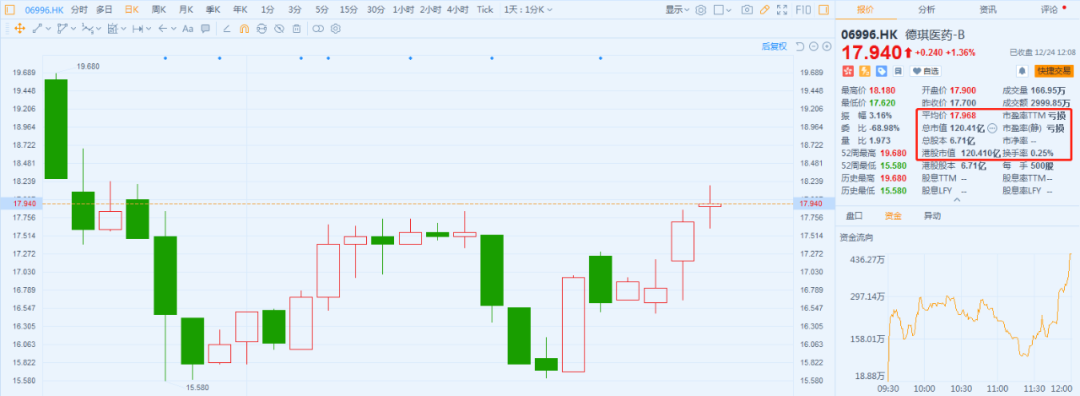The image size is (1080, 396).
Task: Delete drawings with trash icon
Action: pos(296,29)
